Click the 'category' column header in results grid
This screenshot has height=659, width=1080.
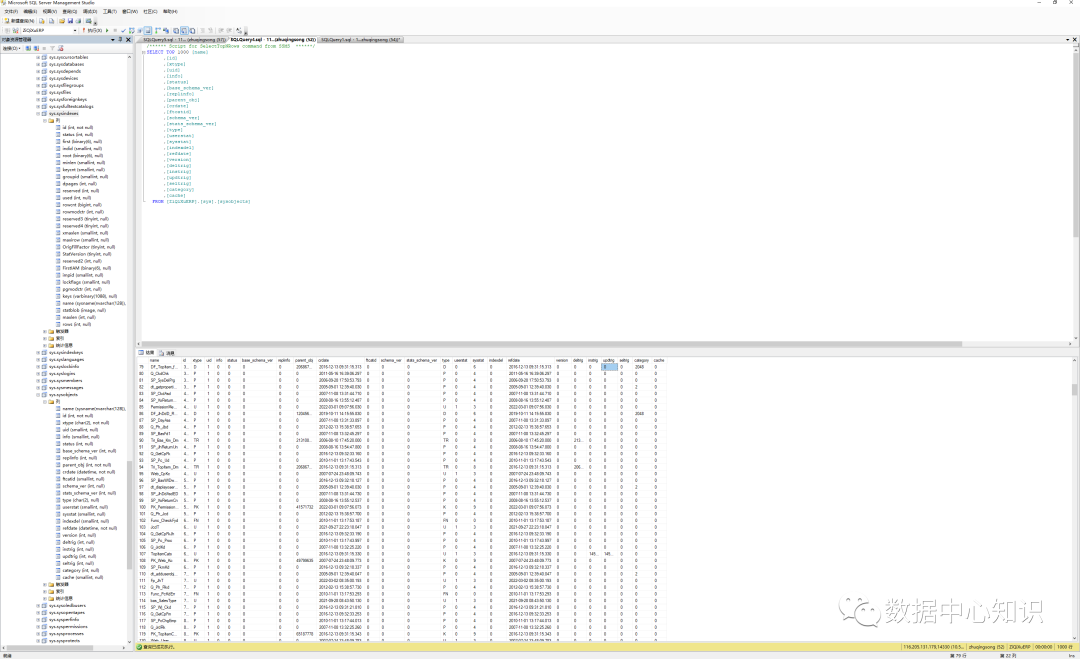pyautogui.click(x=641, y=360)
